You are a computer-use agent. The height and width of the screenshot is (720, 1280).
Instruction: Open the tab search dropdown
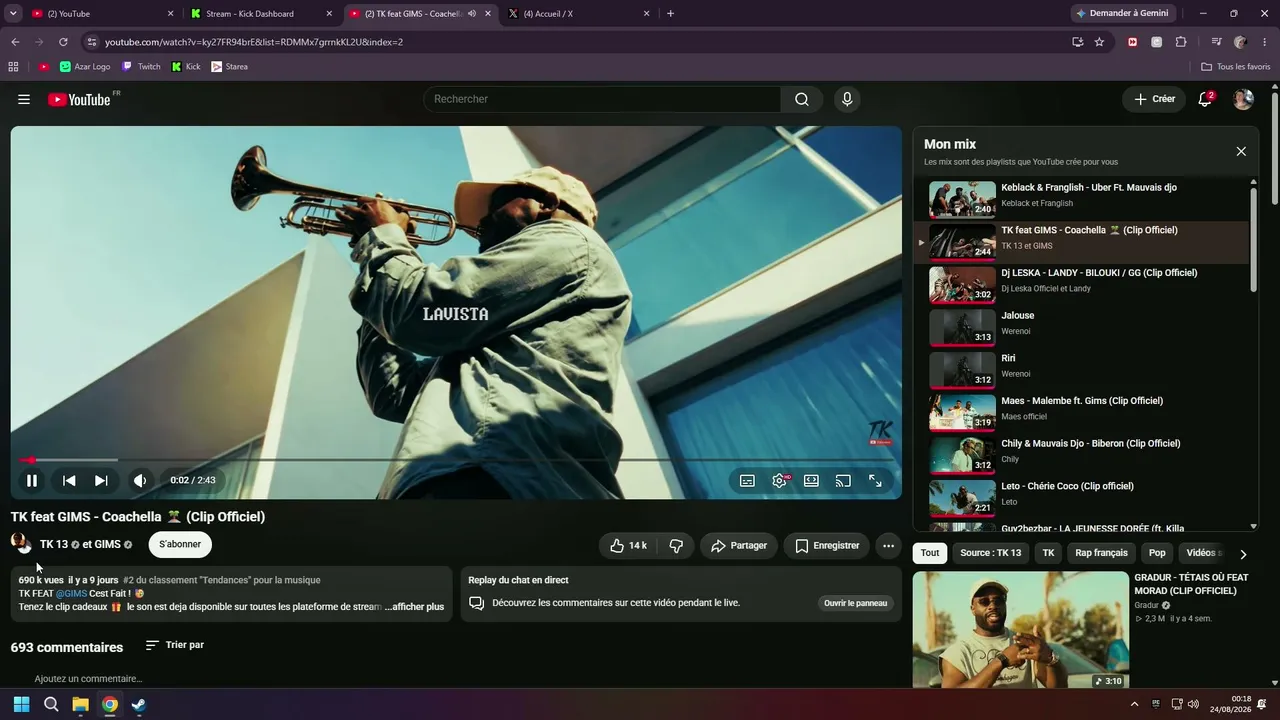coord(13,14)
